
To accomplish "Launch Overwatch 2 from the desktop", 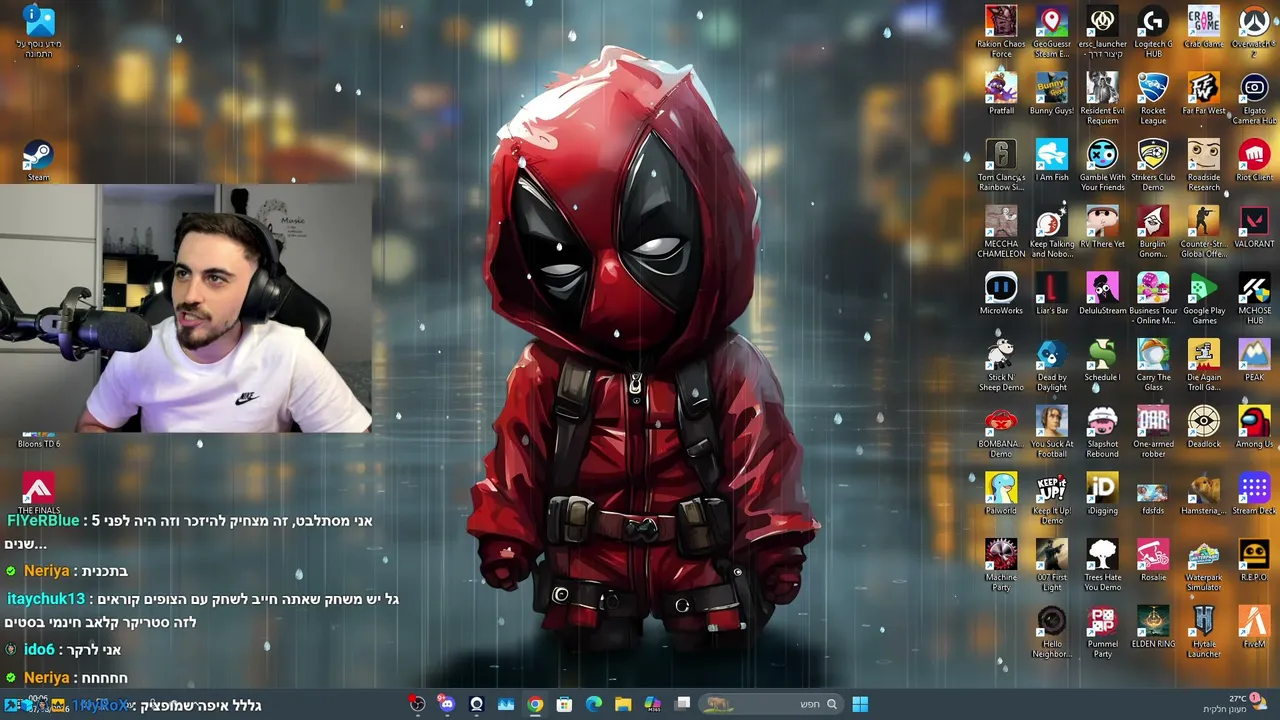I will tap(1254, 32).
